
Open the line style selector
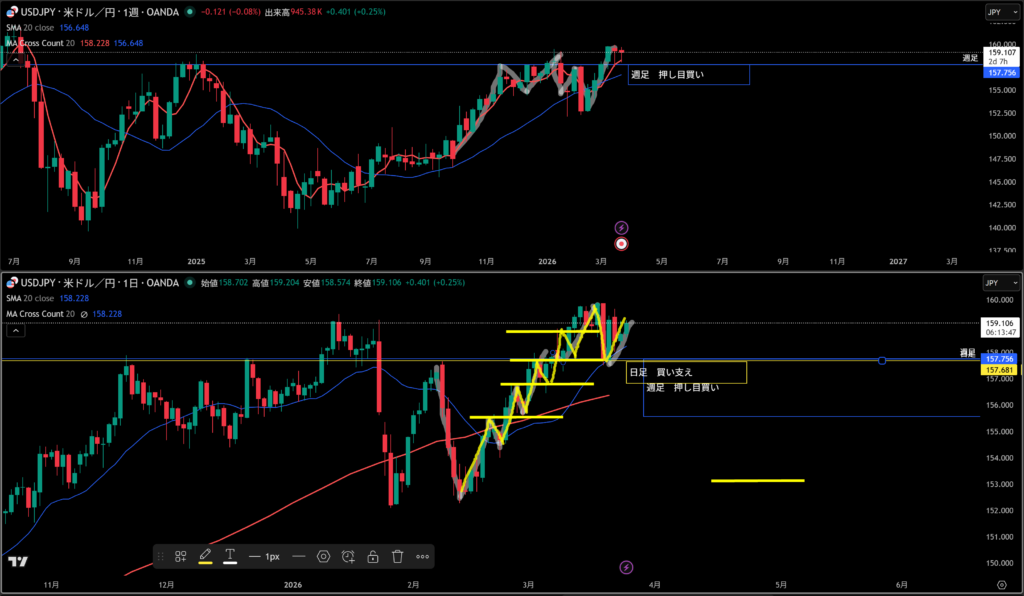point(298,556)
